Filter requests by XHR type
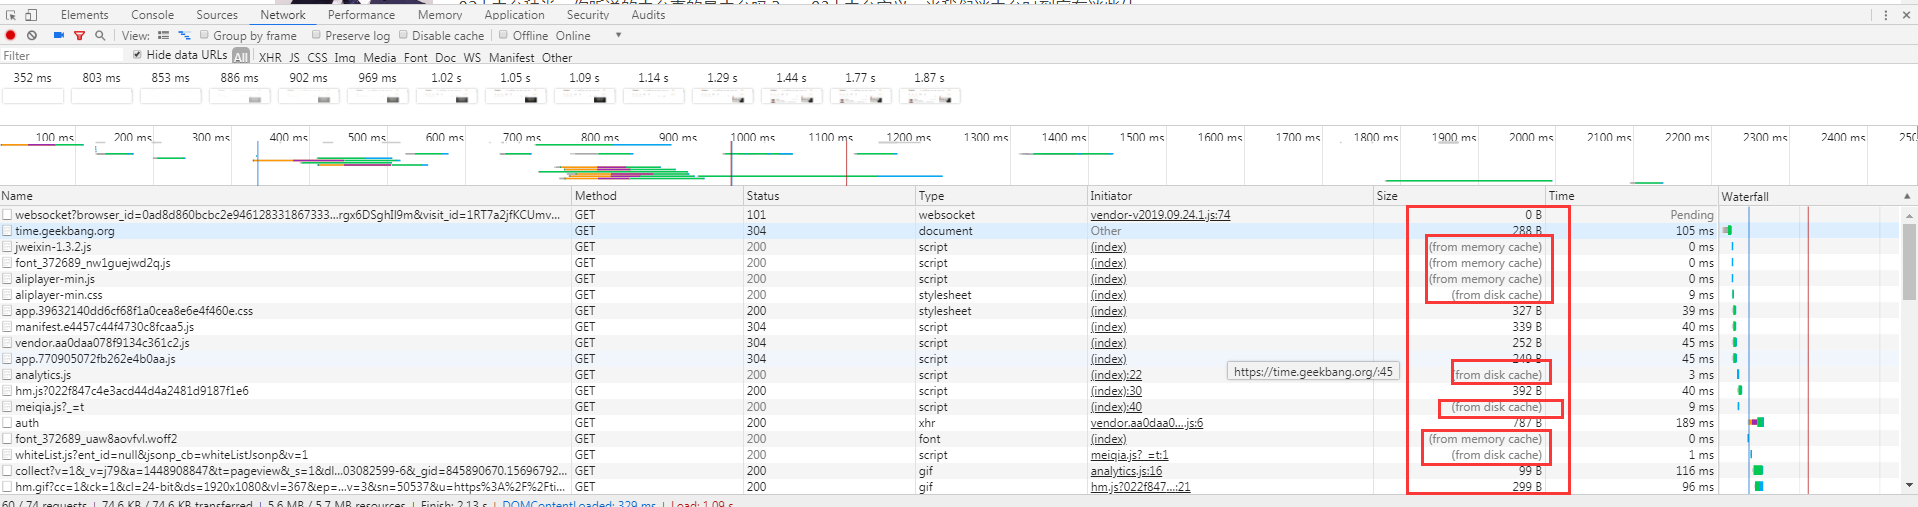The height and width of the screenshot is (507, 1918). point(270,58)
